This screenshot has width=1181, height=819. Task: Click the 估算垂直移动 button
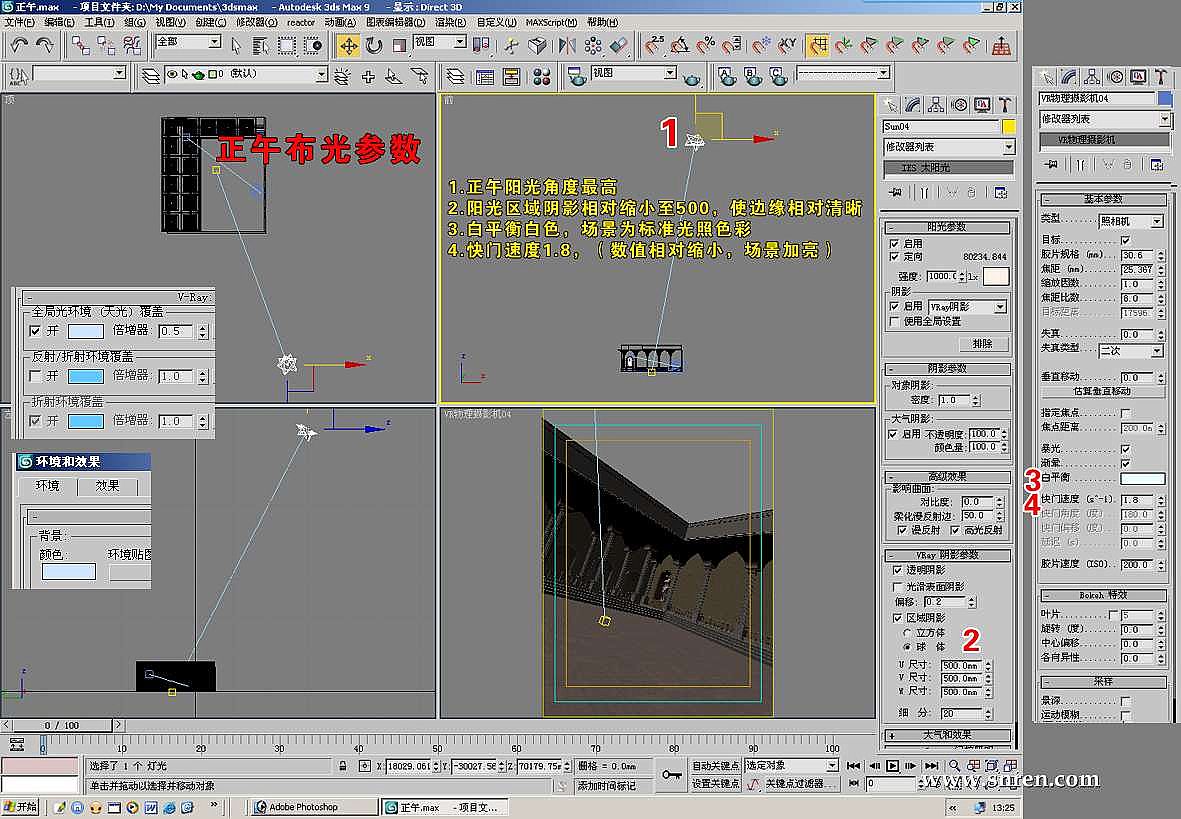tap(1101, 391)
